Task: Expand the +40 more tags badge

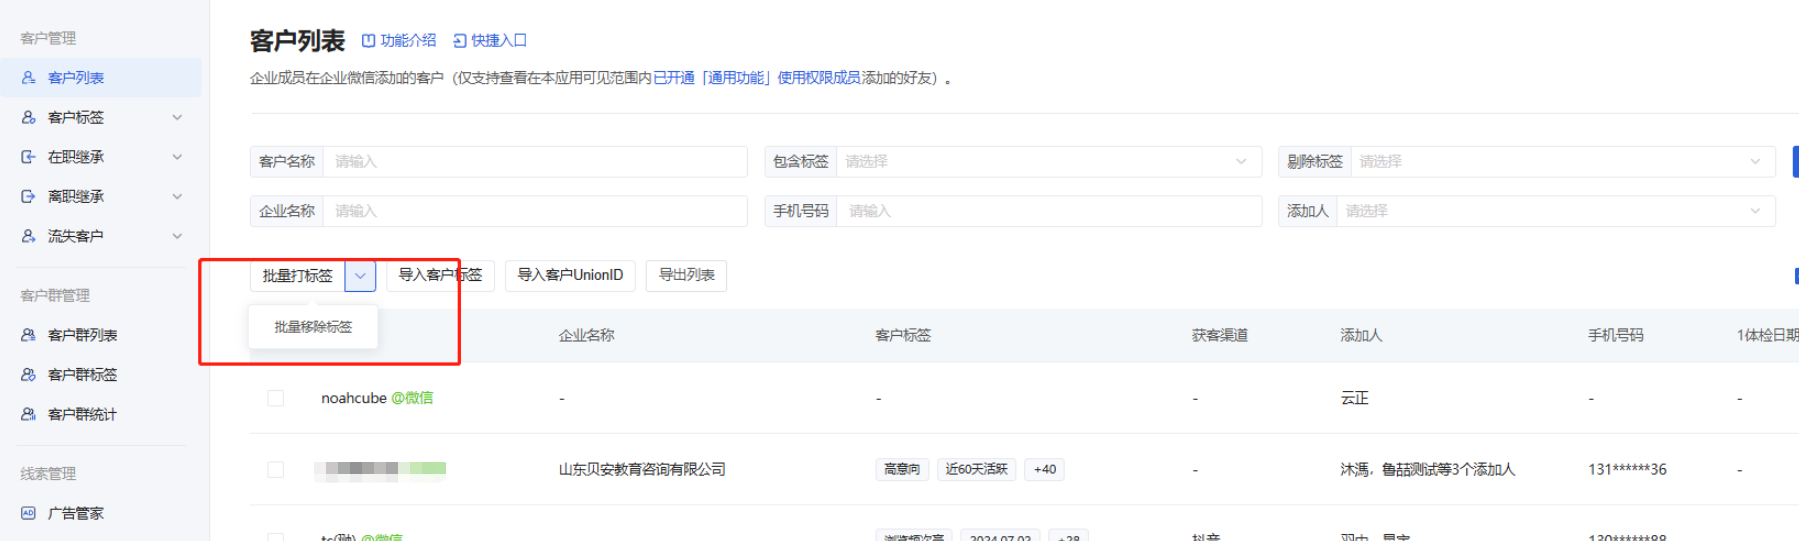Action: [x=1045, y=469]
